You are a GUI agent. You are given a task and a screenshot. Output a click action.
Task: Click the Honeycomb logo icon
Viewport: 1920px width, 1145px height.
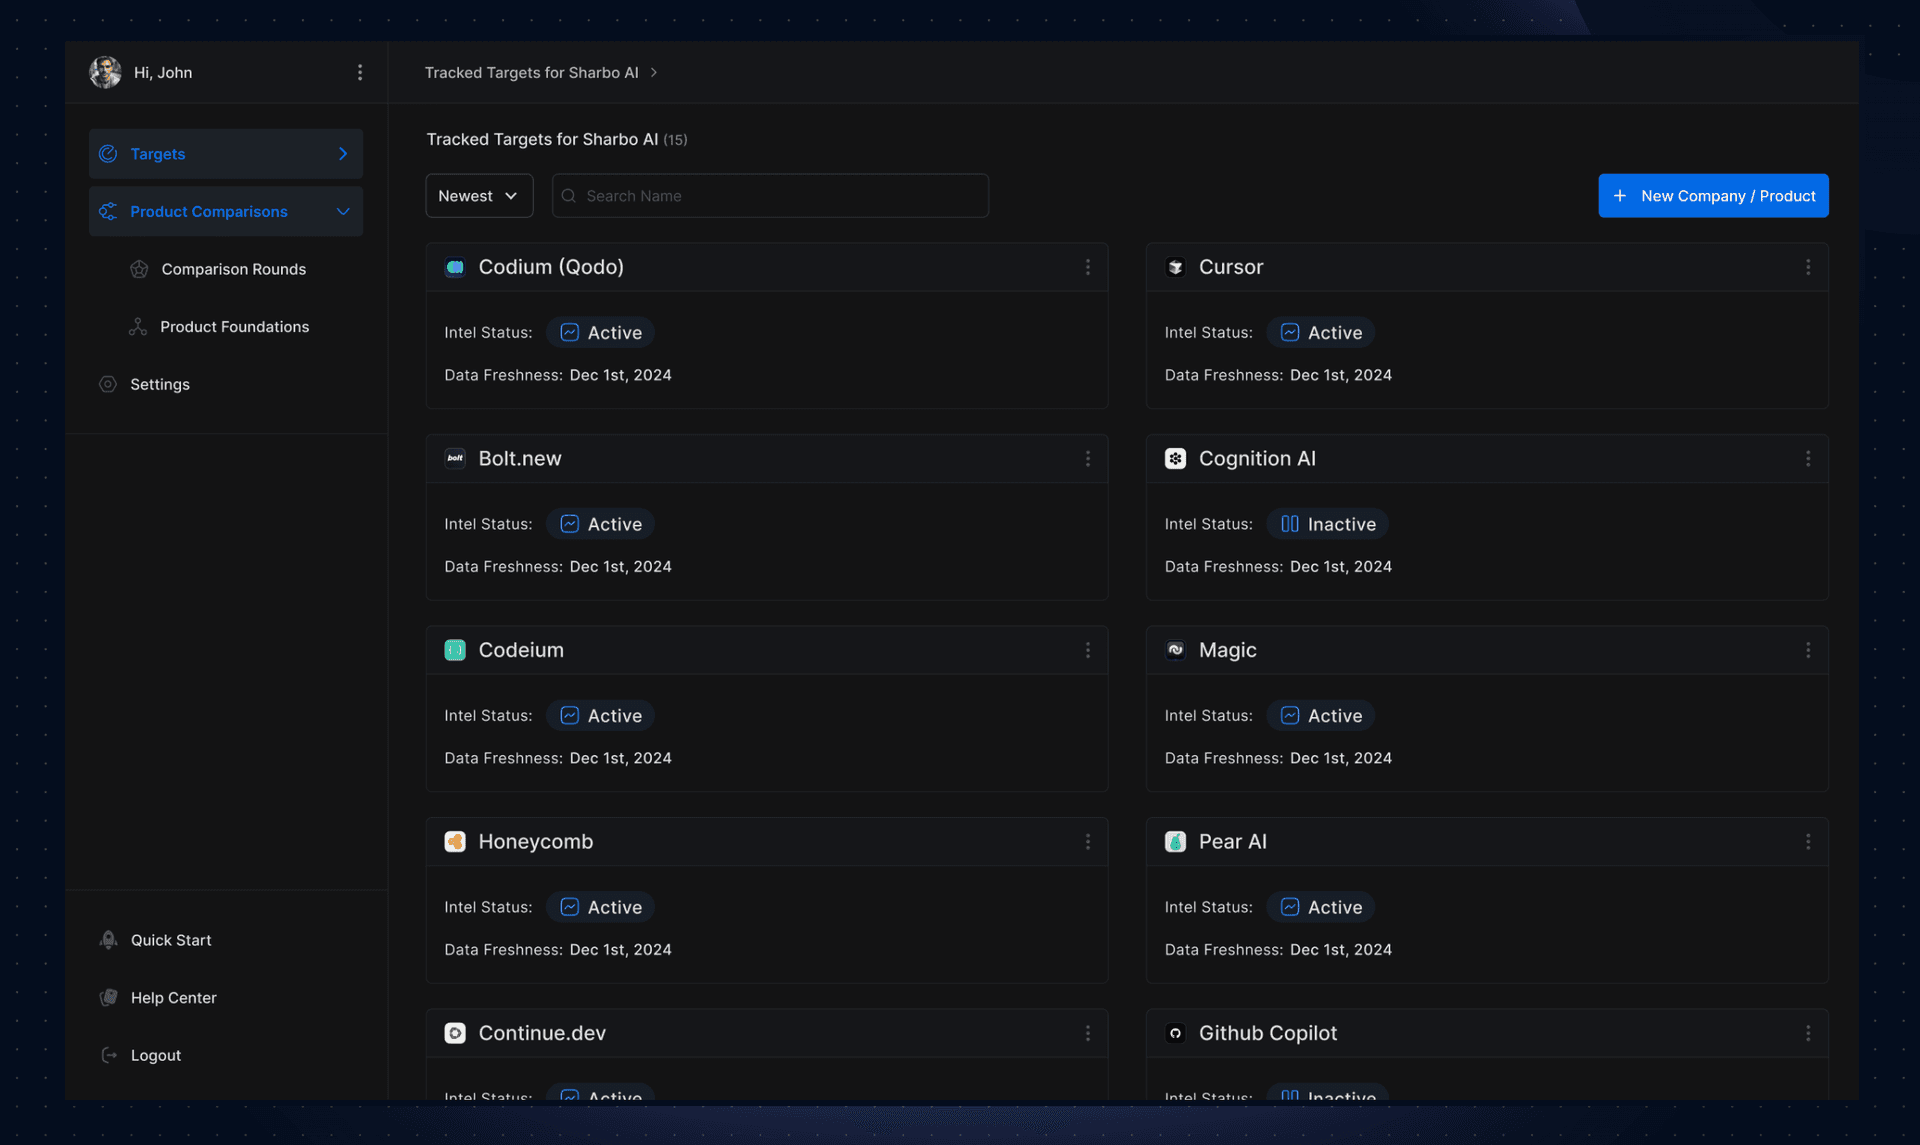[x=455, y=842]
